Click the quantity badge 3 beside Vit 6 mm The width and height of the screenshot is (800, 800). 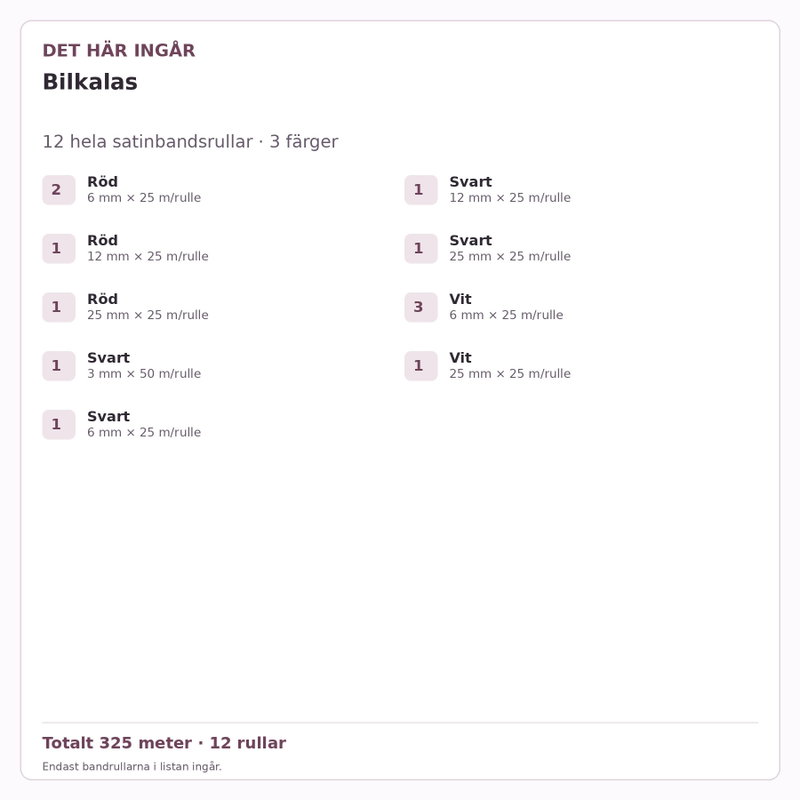click(x=421, y=307)
